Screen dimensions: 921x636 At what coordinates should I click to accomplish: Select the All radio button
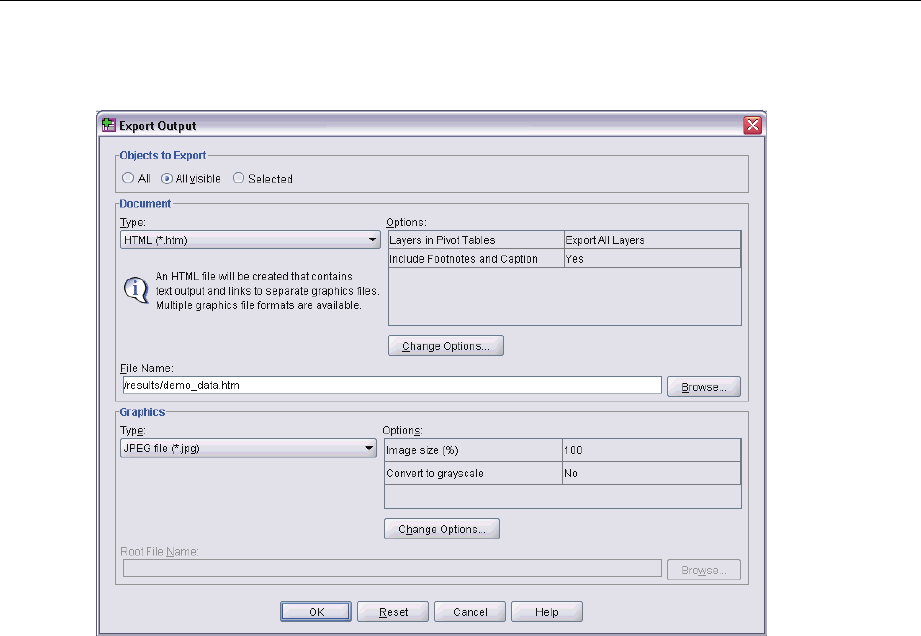pyautogui.click(x=127, y=178)
